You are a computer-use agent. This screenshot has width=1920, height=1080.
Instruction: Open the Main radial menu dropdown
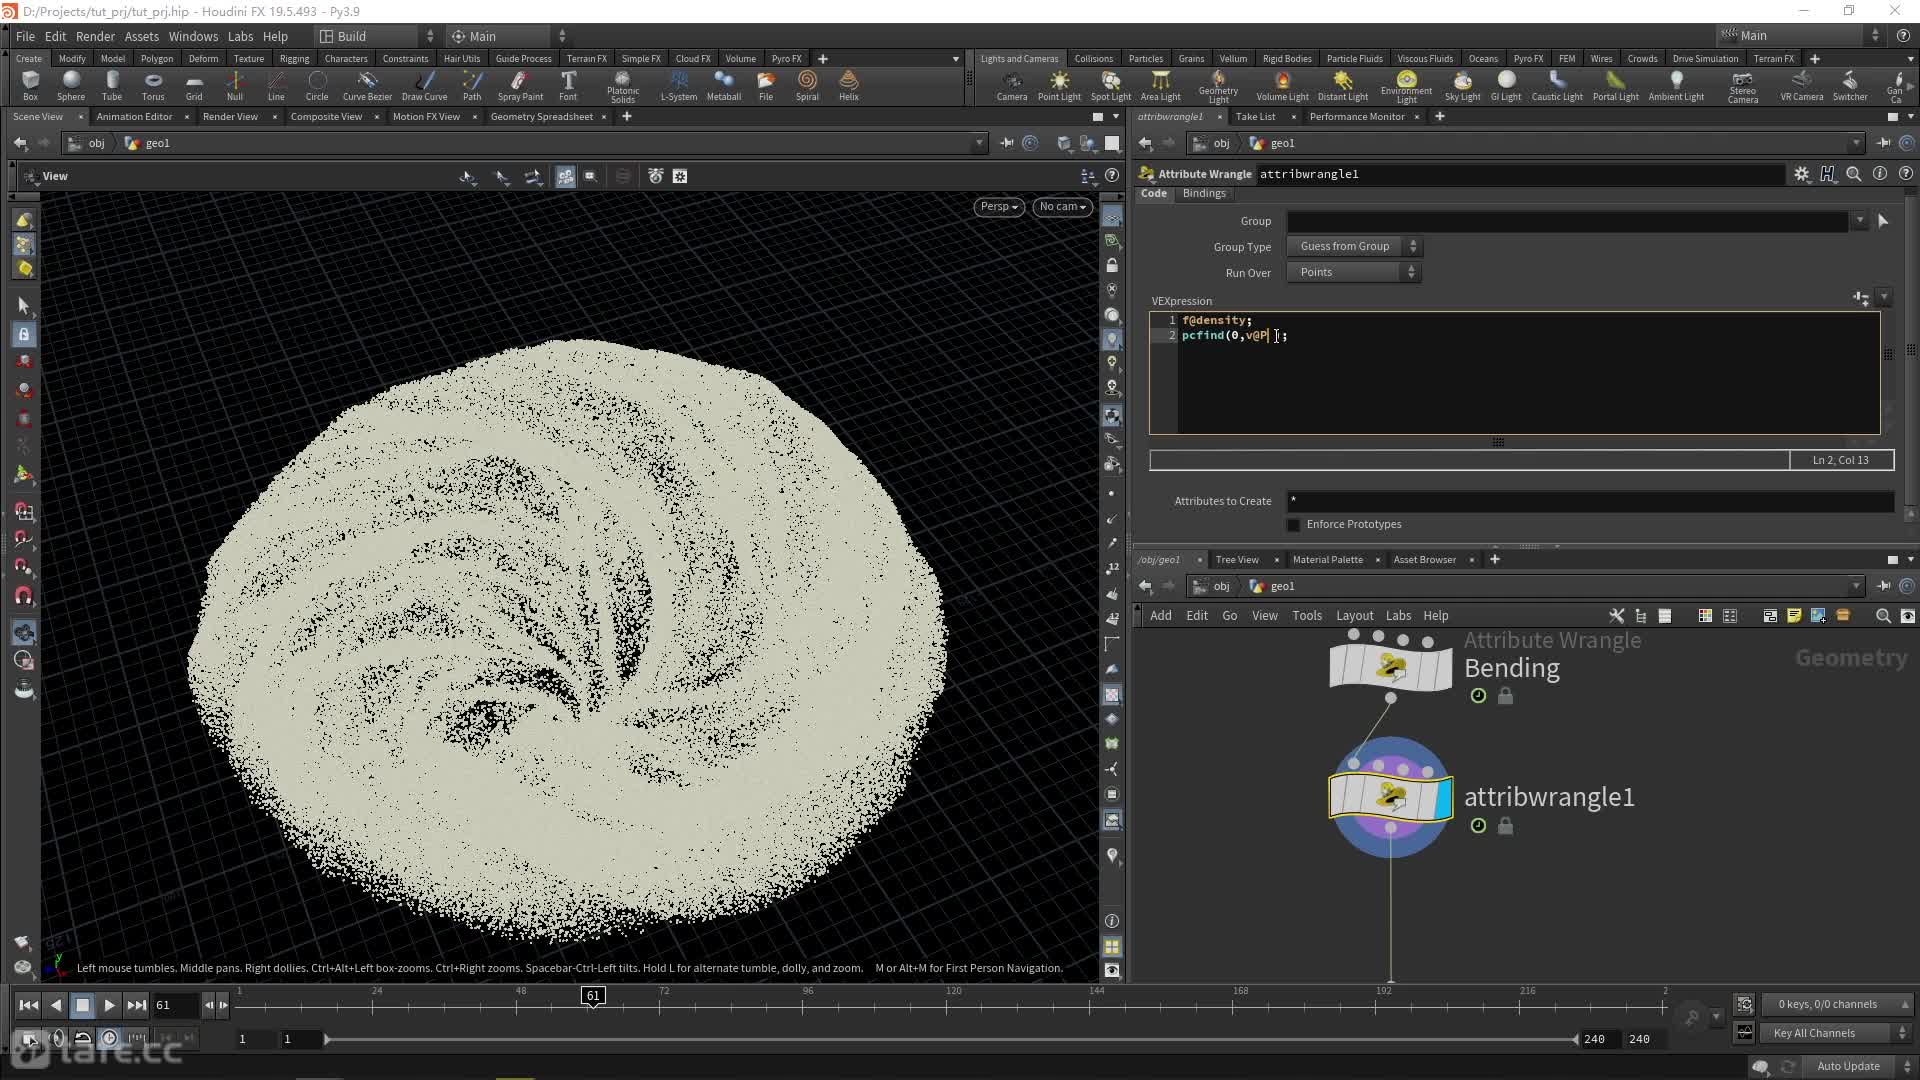(x=508, y=36)
